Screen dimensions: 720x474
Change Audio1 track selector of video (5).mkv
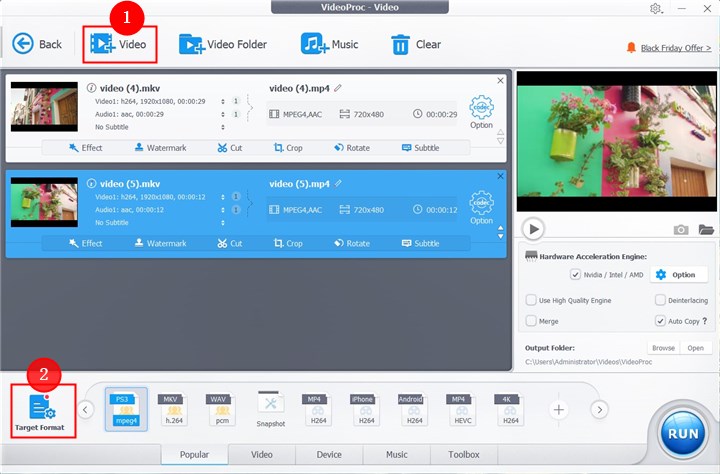pyautogui.click(x=223, y=210)
